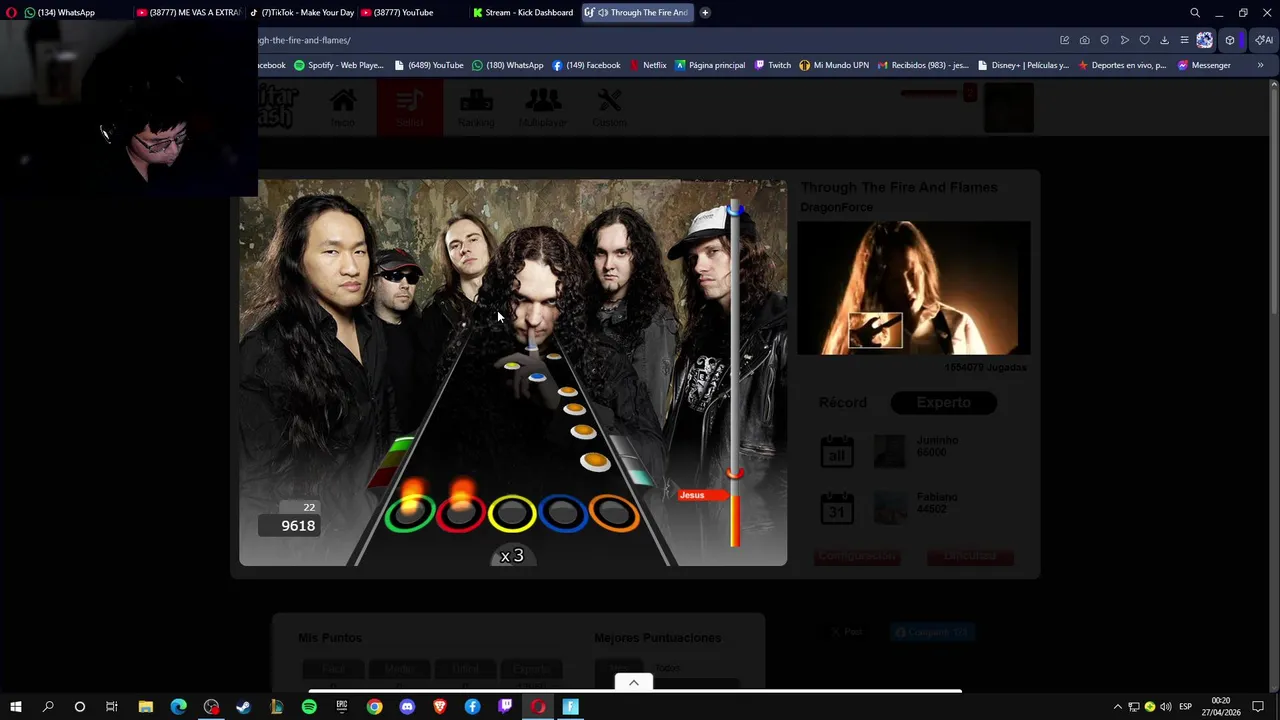The image size is (1280, 720).
Task: Expand the page panel with the up chevron
Action: [x=633, y=683]
